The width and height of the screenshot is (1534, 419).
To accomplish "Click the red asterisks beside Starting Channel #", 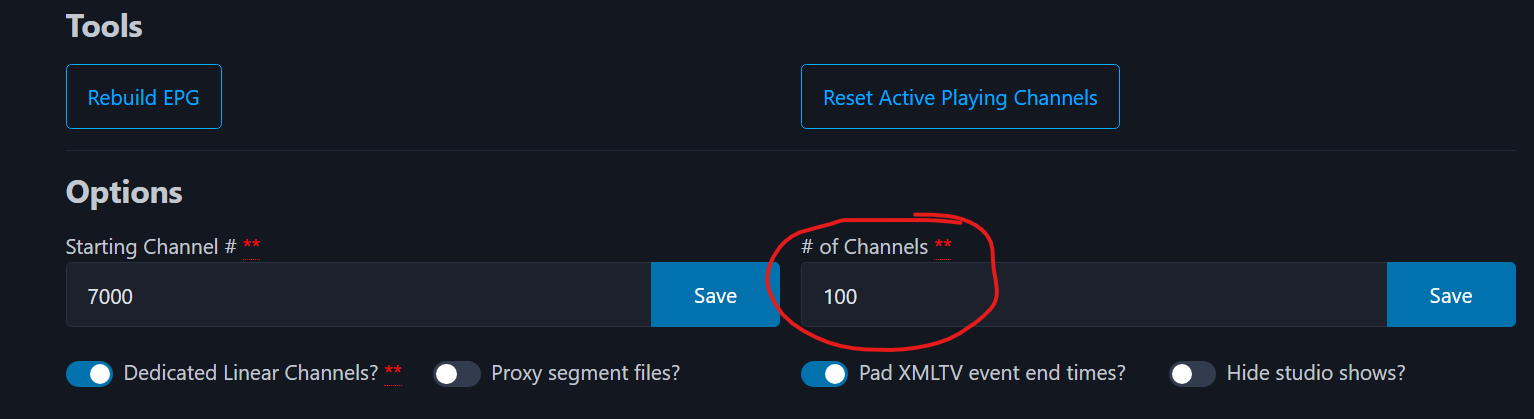I will tap(251, 247).
